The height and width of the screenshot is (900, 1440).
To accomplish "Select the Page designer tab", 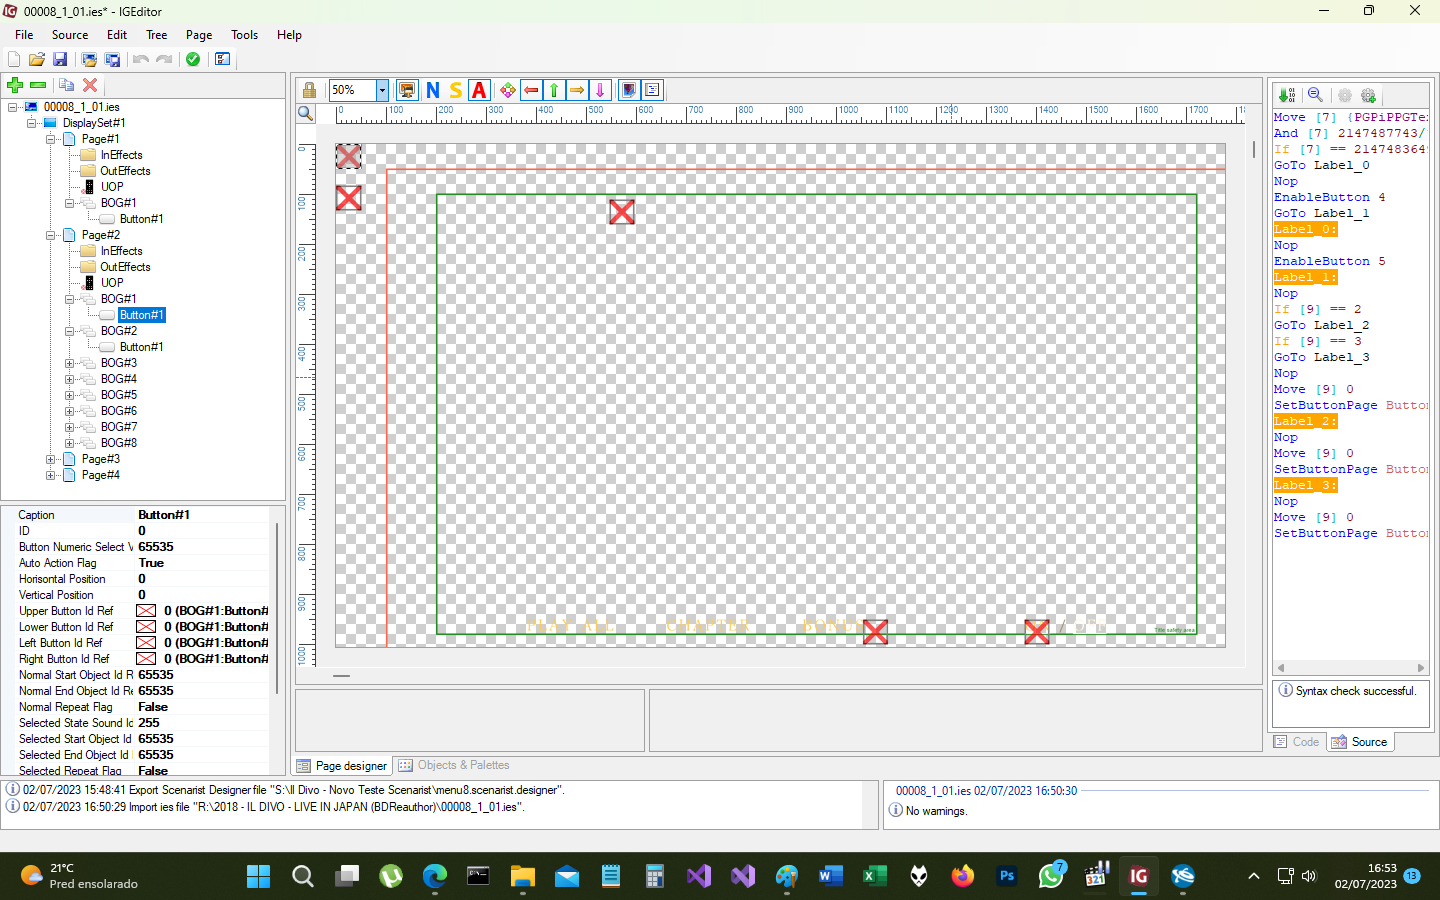I will [x=342, y=766].
